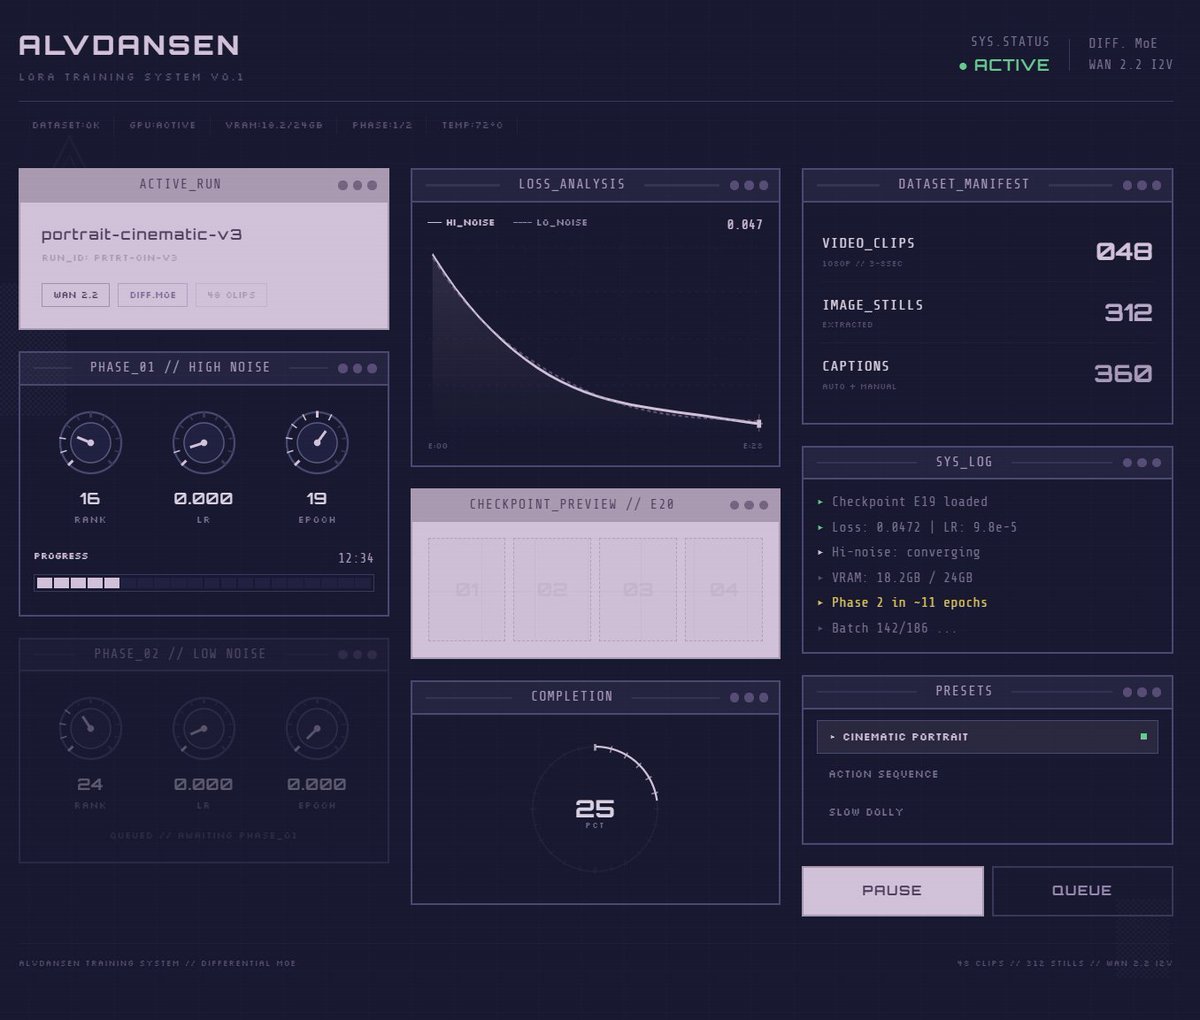
Task: Click the 'Loss: 0.0472 | LR: 9.8e-5' log line
Action: [x=924, y=527]
